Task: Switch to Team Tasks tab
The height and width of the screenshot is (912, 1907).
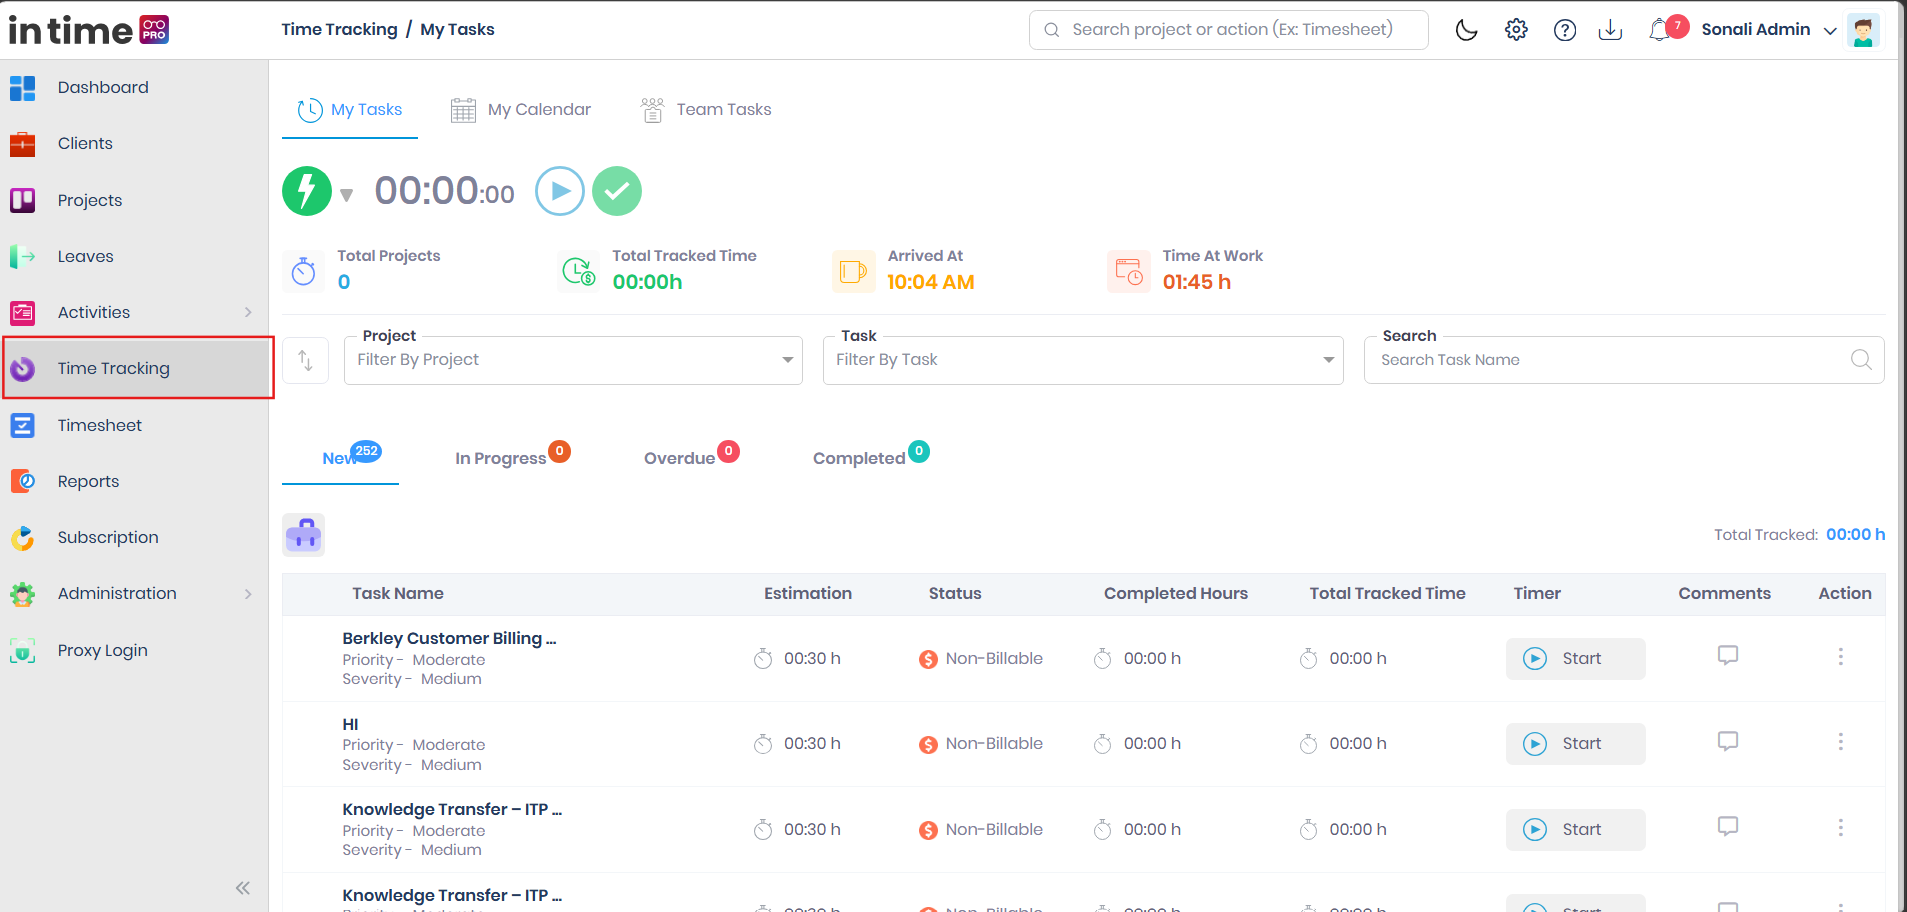Action: click(x=706, y=110)
